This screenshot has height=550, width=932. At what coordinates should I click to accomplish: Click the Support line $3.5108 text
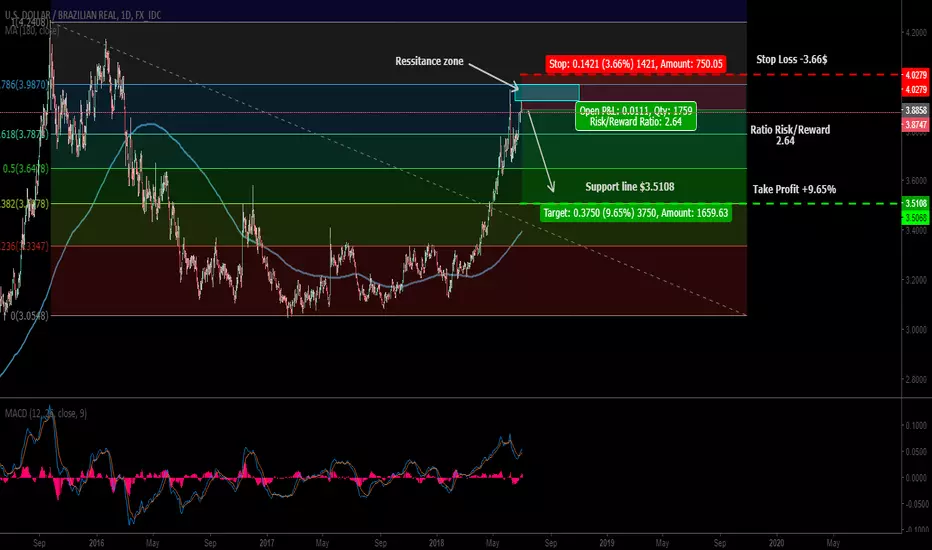pyautogui.click(x=629, y=187)
